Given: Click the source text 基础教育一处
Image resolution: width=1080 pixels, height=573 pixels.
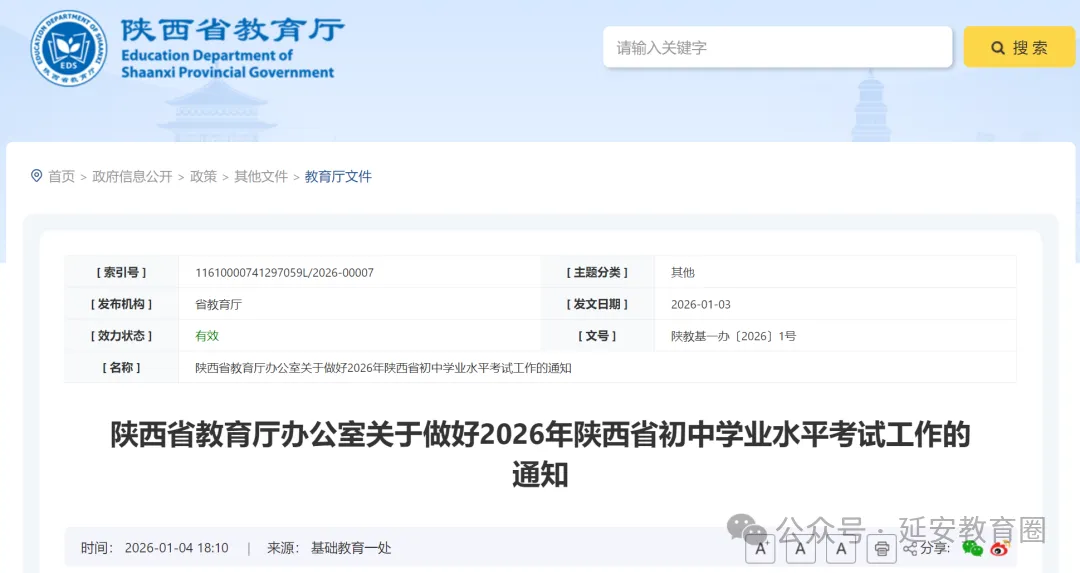Looking at the screenshot, I should 351,548.
